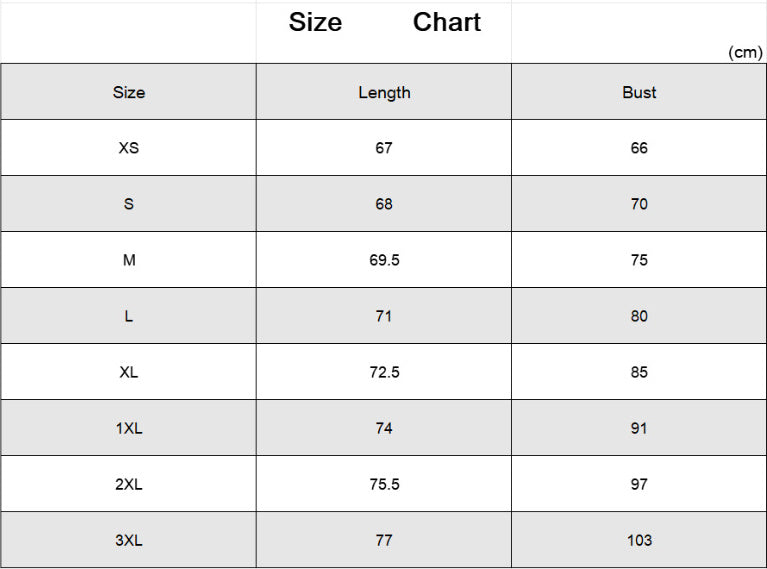Viewport: 767px width, 569px height.
Task: Select the XL size row label
Action: point(129,372)
